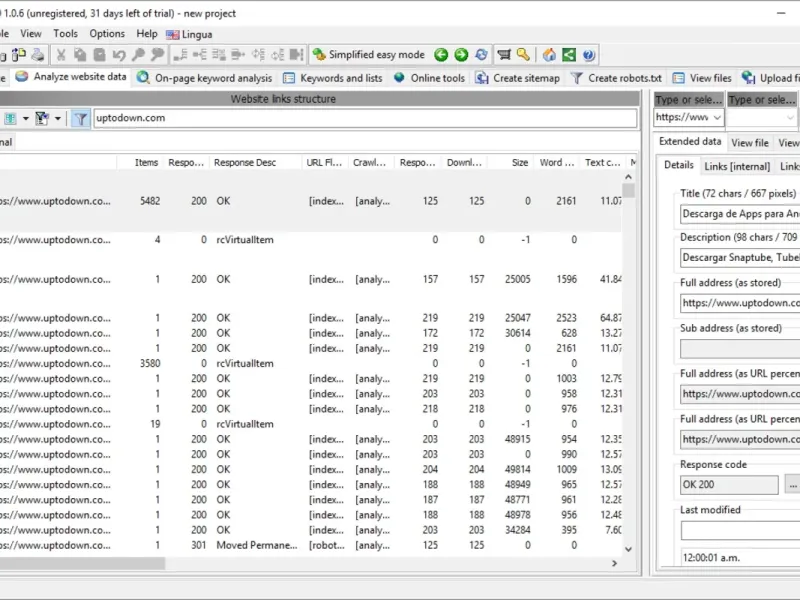Click the View files list icon

point(679,78)
